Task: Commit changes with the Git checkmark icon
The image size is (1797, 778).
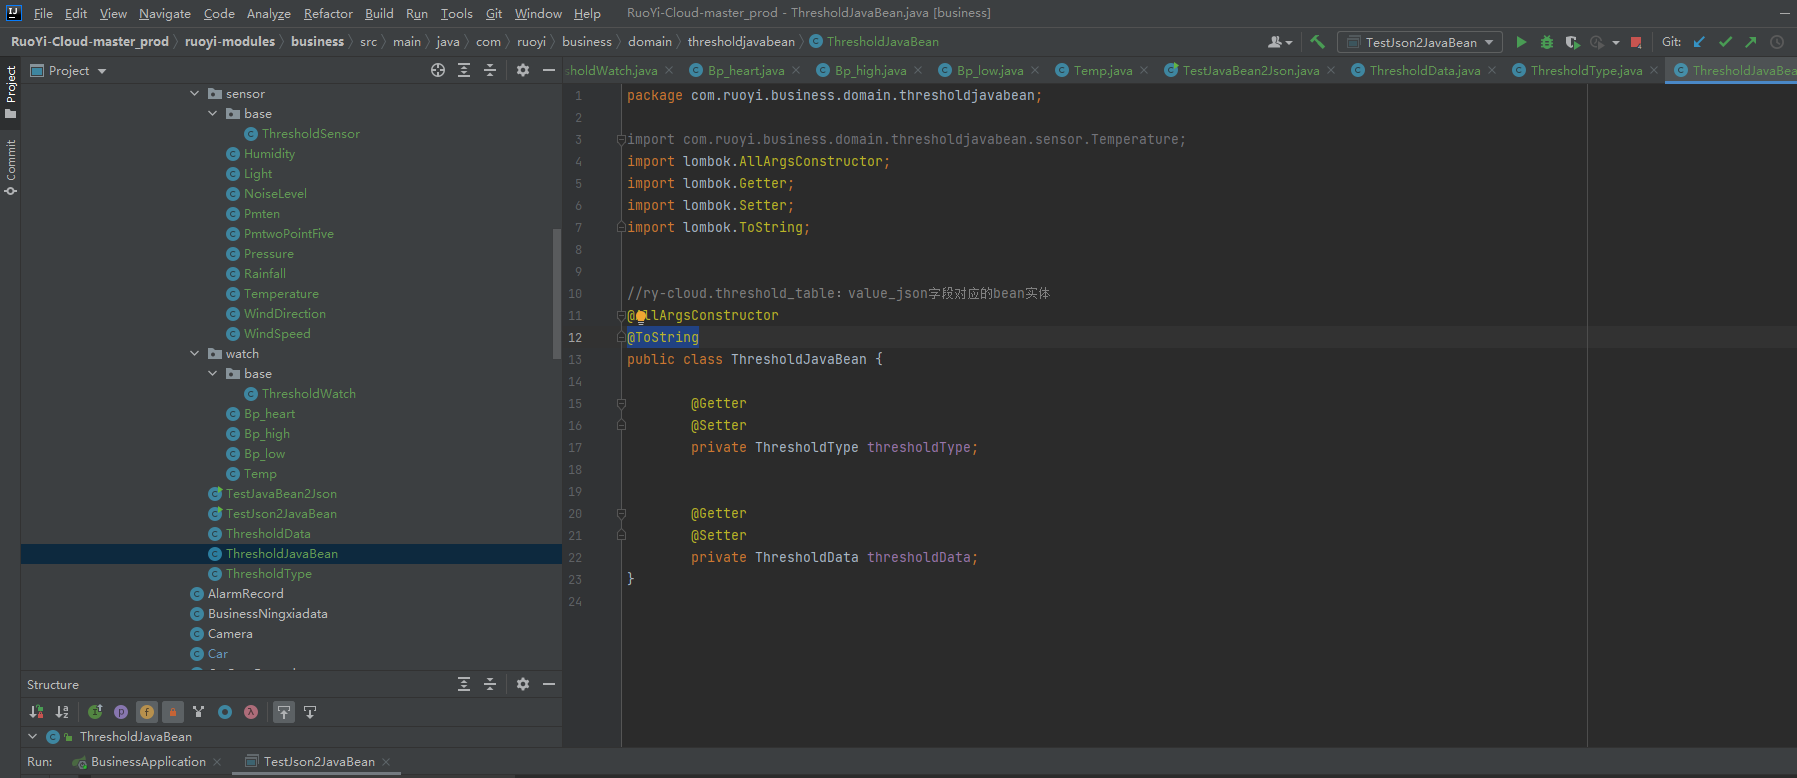Action: (1725, 42)
